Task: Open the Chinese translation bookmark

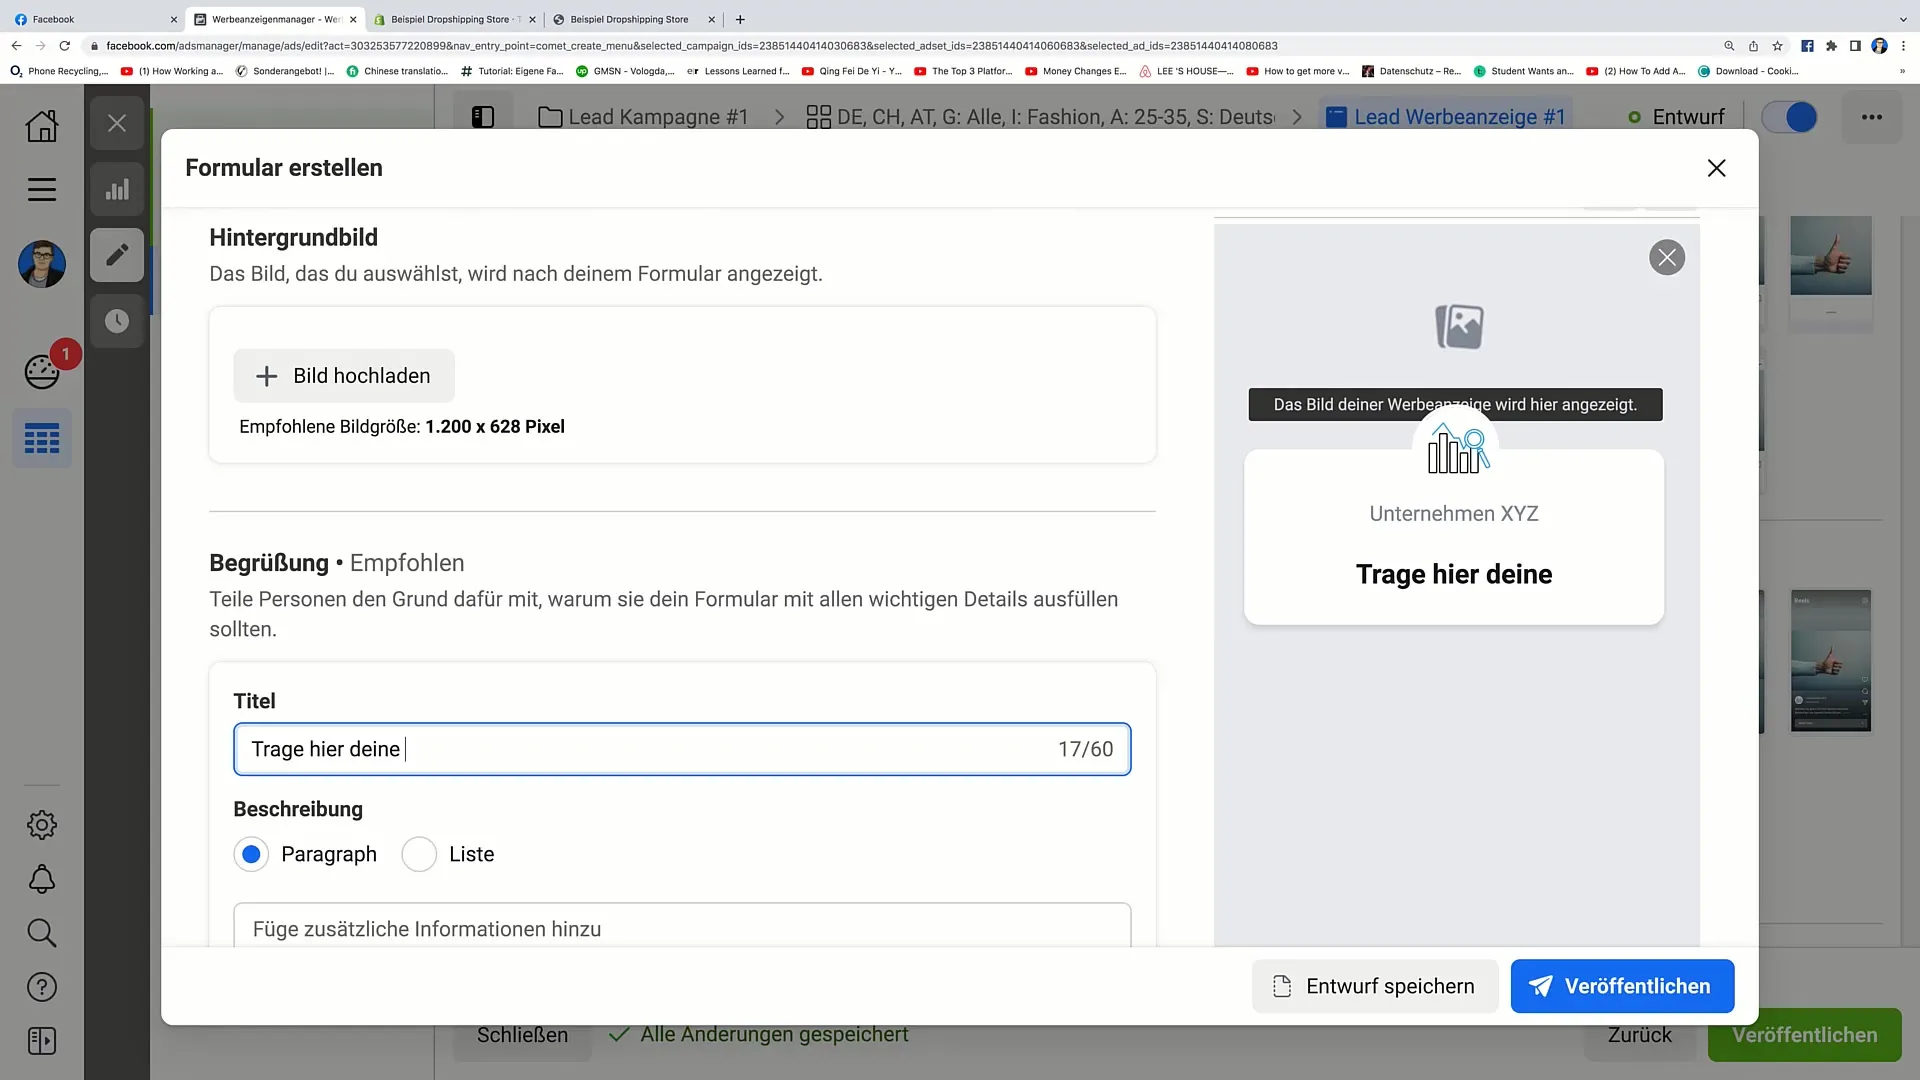Action: (x=397, y=71)
